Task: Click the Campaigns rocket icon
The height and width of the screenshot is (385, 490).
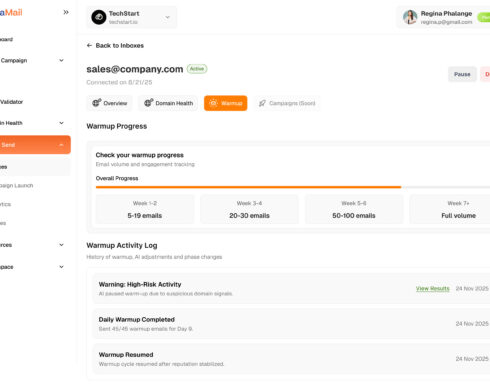Action: [262, 103]
